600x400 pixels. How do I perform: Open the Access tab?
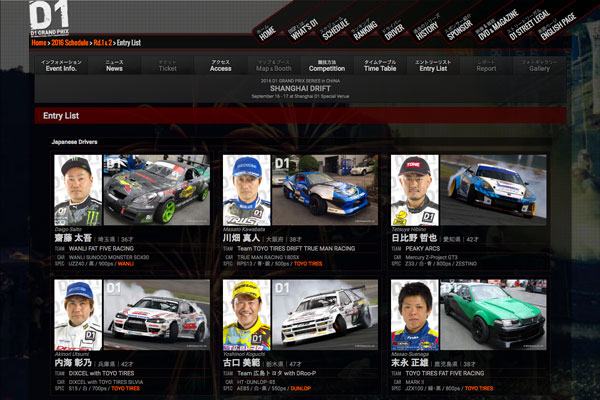point(220,66)
